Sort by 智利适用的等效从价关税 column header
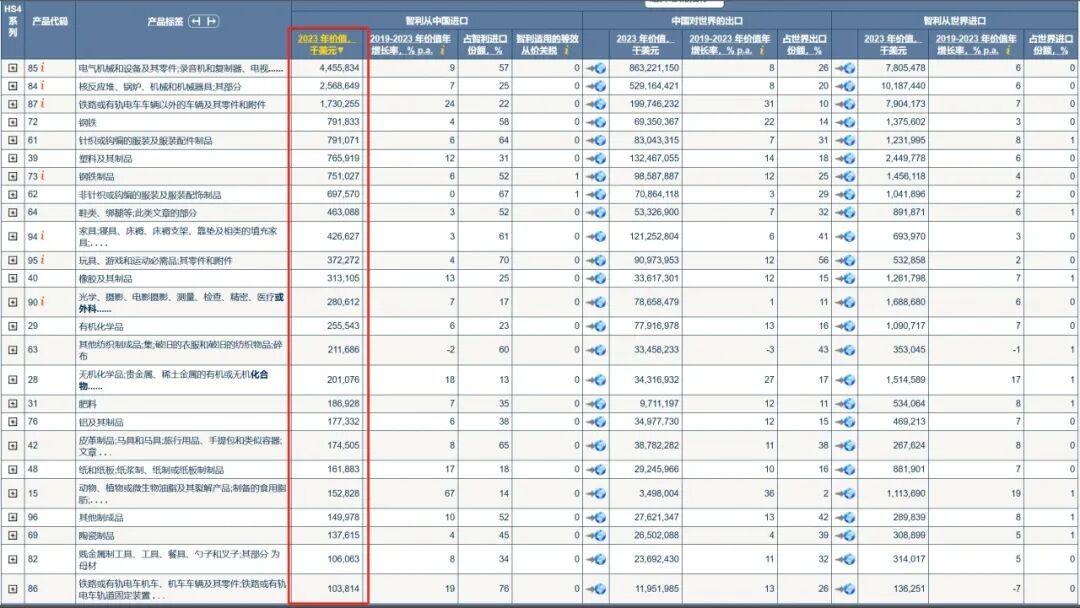Screen dimensions: 1080x608 (x=548, y=44)
